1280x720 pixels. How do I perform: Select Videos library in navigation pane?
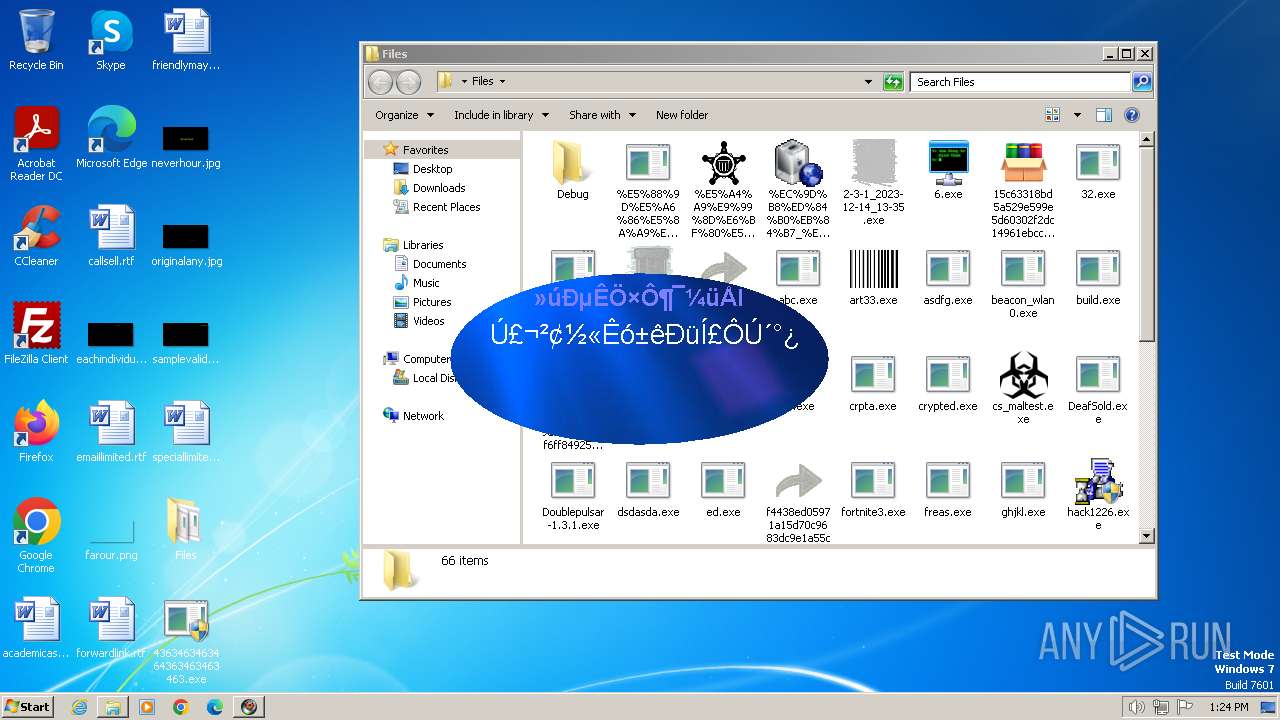point(428,321)
